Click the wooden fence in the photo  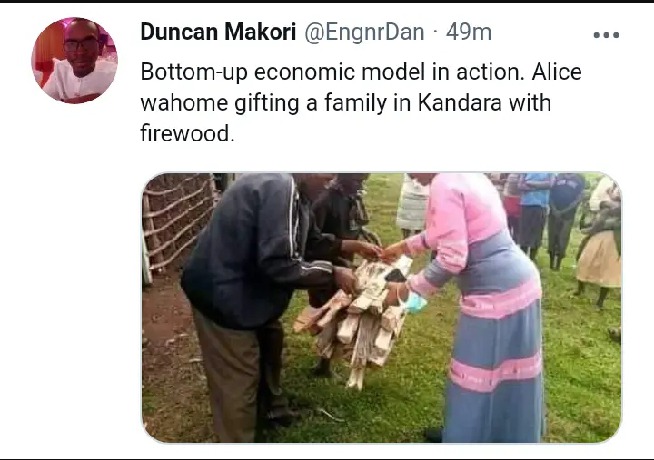coord(178,223)
